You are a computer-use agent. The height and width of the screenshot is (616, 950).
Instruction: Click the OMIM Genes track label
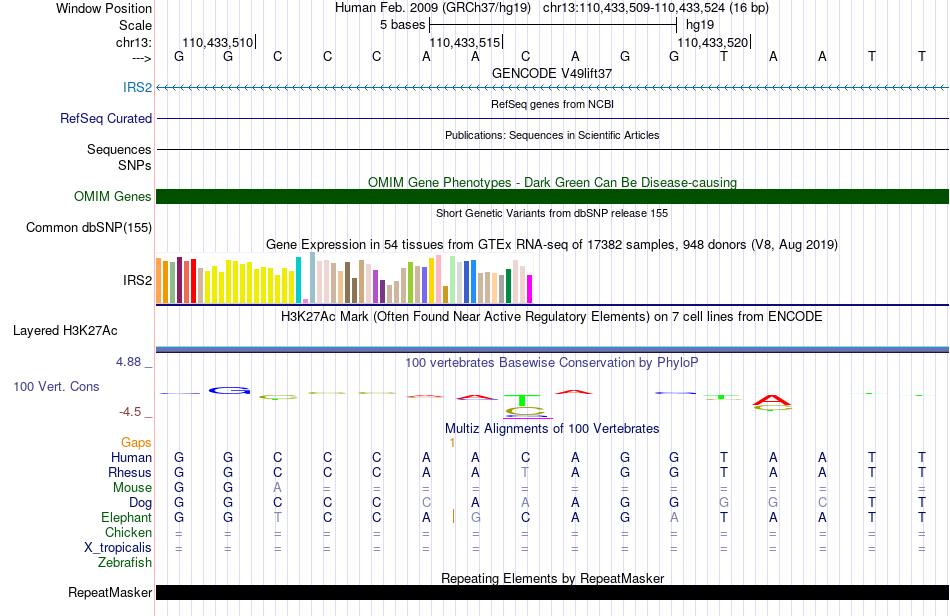click(x=112, y=196)
